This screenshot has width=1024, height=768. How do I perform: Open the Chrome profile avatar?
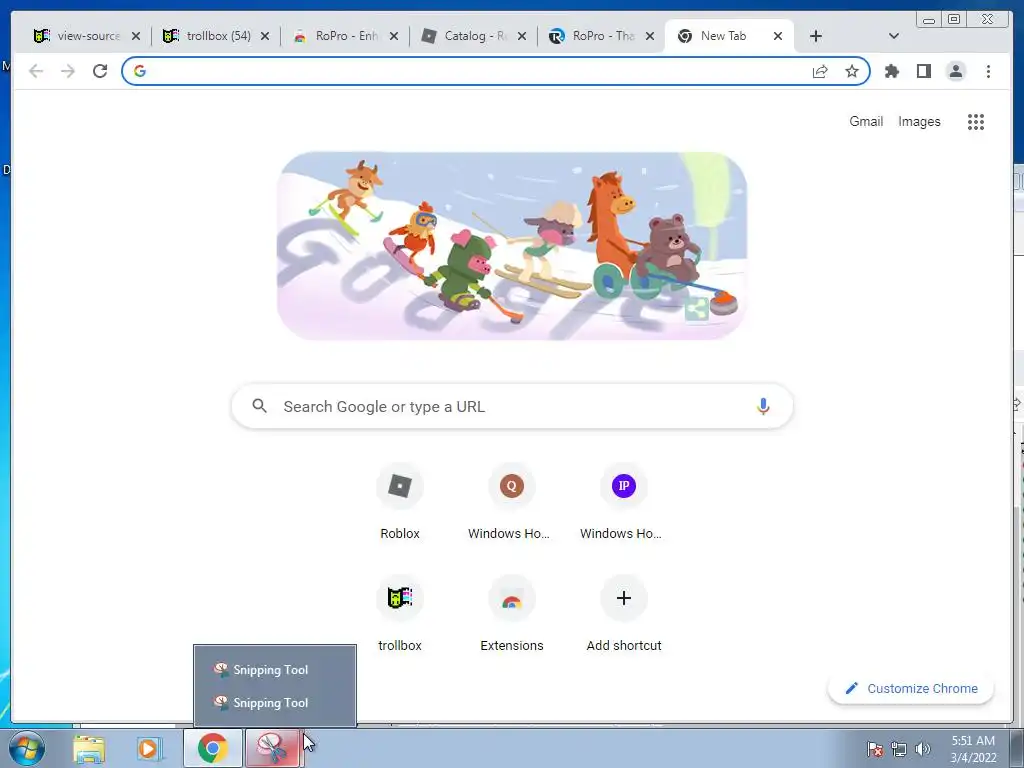pyautogui.click(x=955, y=71)
